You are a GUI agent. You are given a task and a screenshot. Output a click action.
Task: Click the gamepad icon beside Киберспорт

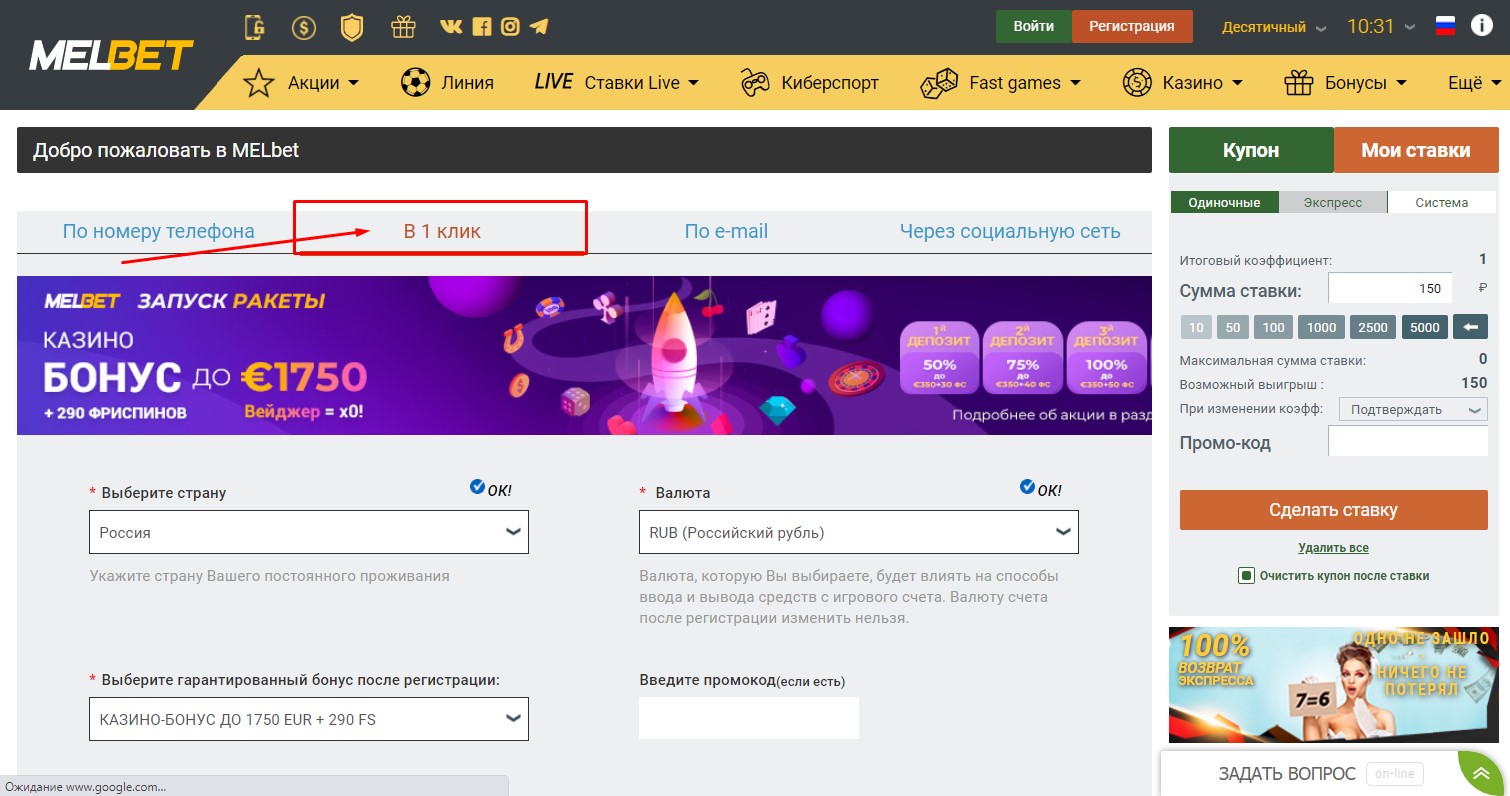[x=755, y=83]
